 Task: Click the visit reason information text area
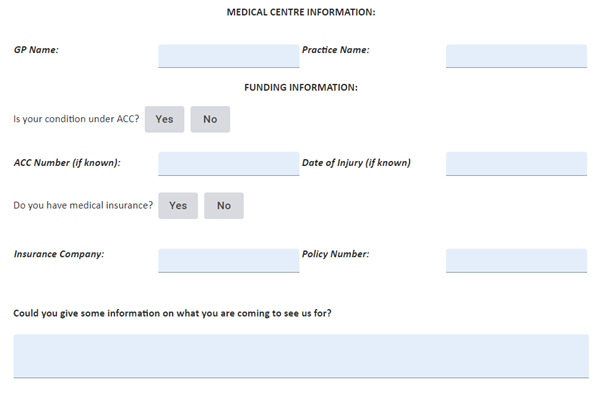click(301, 355)
